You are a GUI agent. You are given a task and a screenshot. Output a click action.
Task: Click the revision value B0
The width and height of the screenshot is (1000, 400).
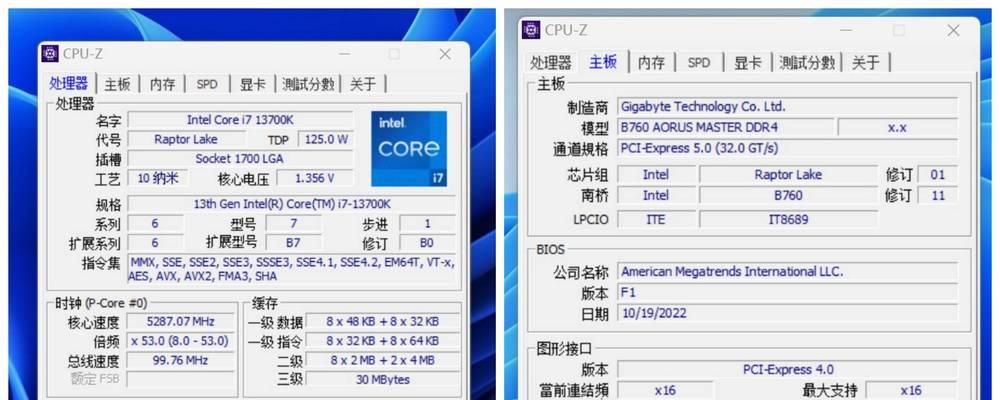(x=427, y=242)
